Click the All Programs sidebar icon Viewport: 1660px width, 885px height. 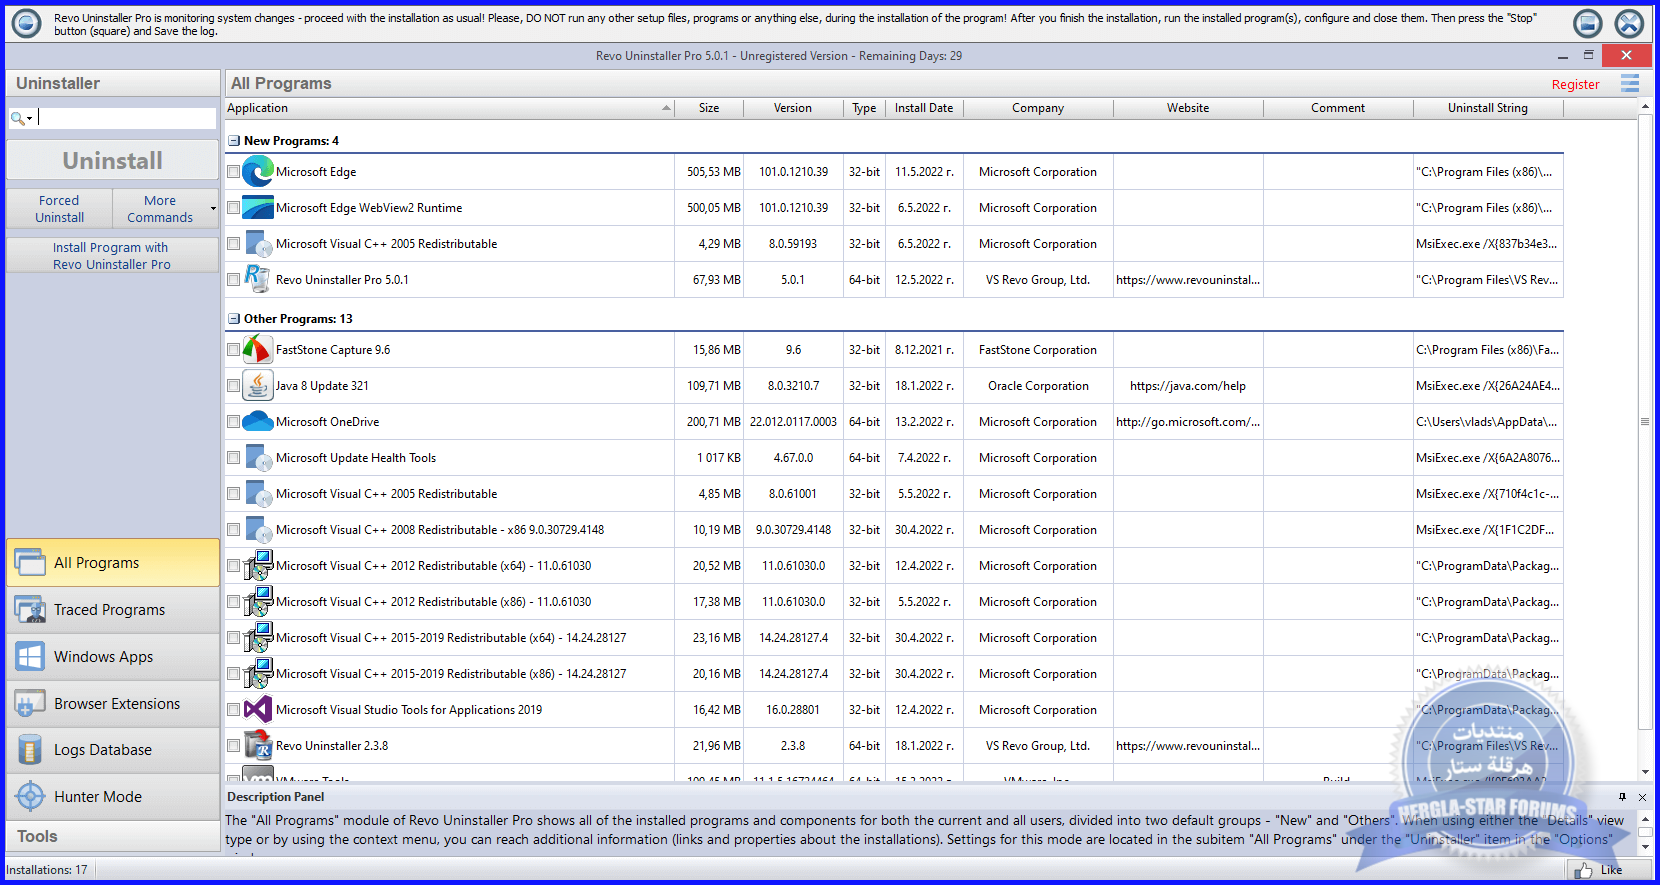pyautogui.click(x=30, y=563)
